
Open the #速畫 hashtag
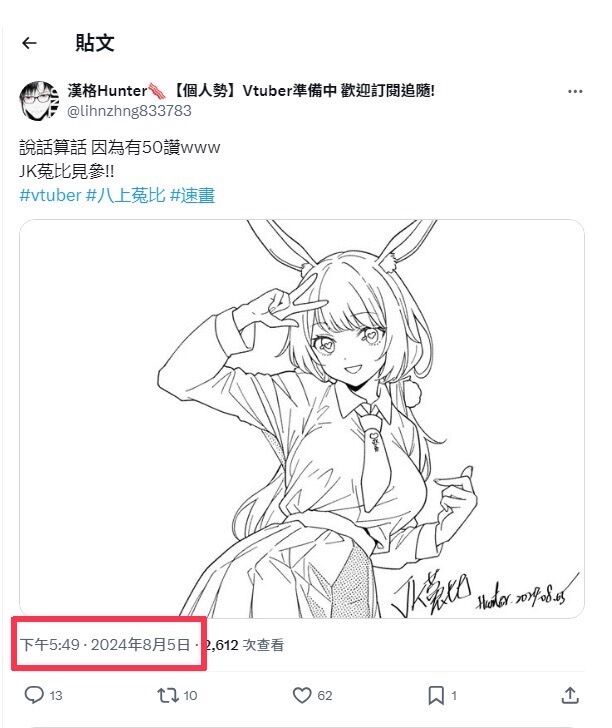192,195
